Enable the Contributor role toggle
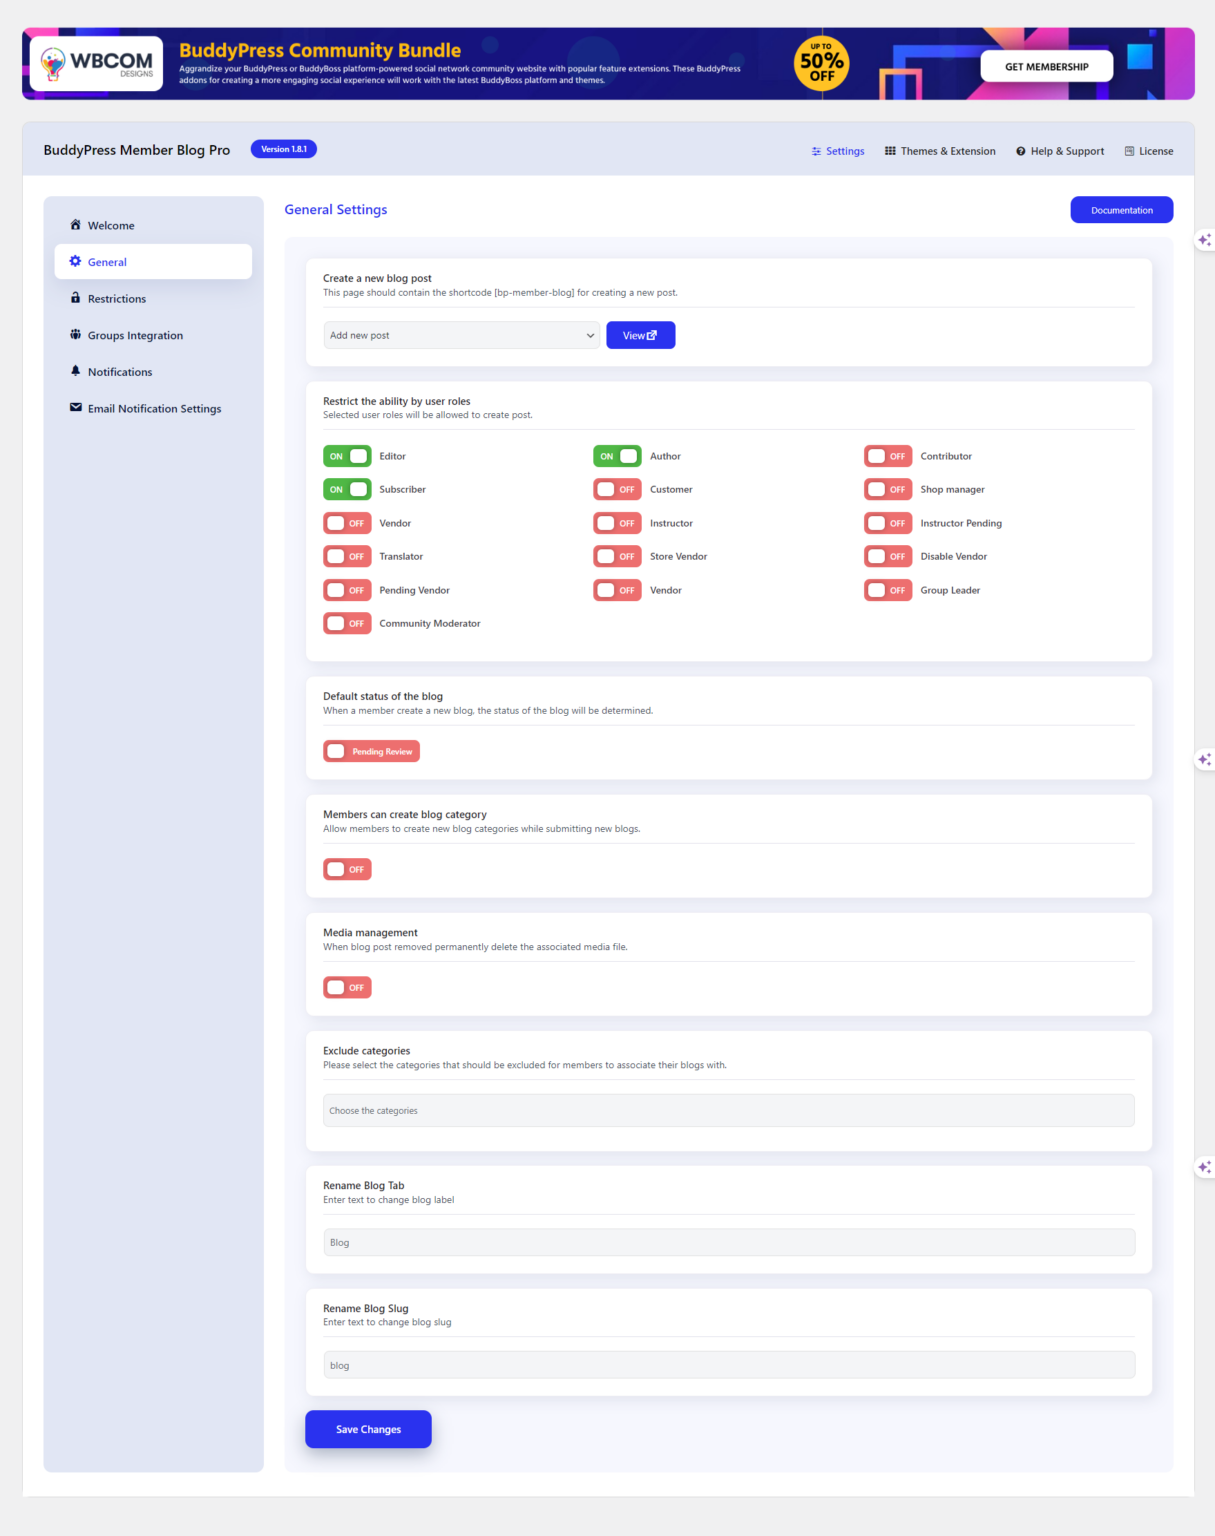Image resolution: width=1215 pixels, height=1536 pixels. pos(887,456)
